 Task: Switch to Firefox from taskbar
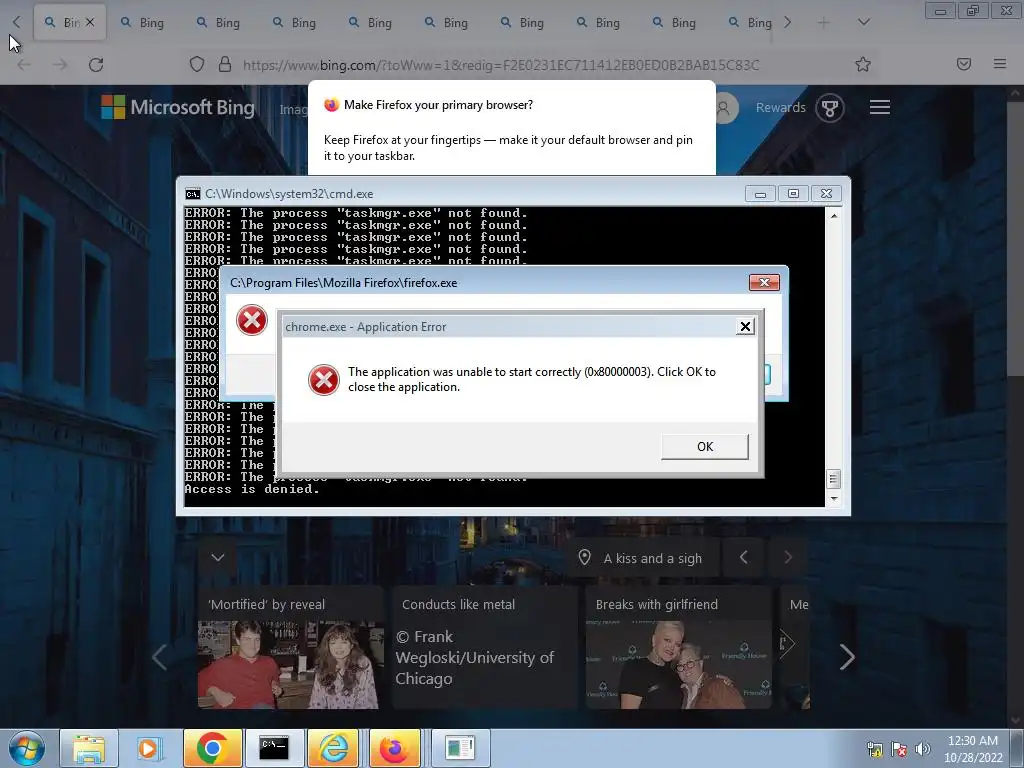coord(394,748)
